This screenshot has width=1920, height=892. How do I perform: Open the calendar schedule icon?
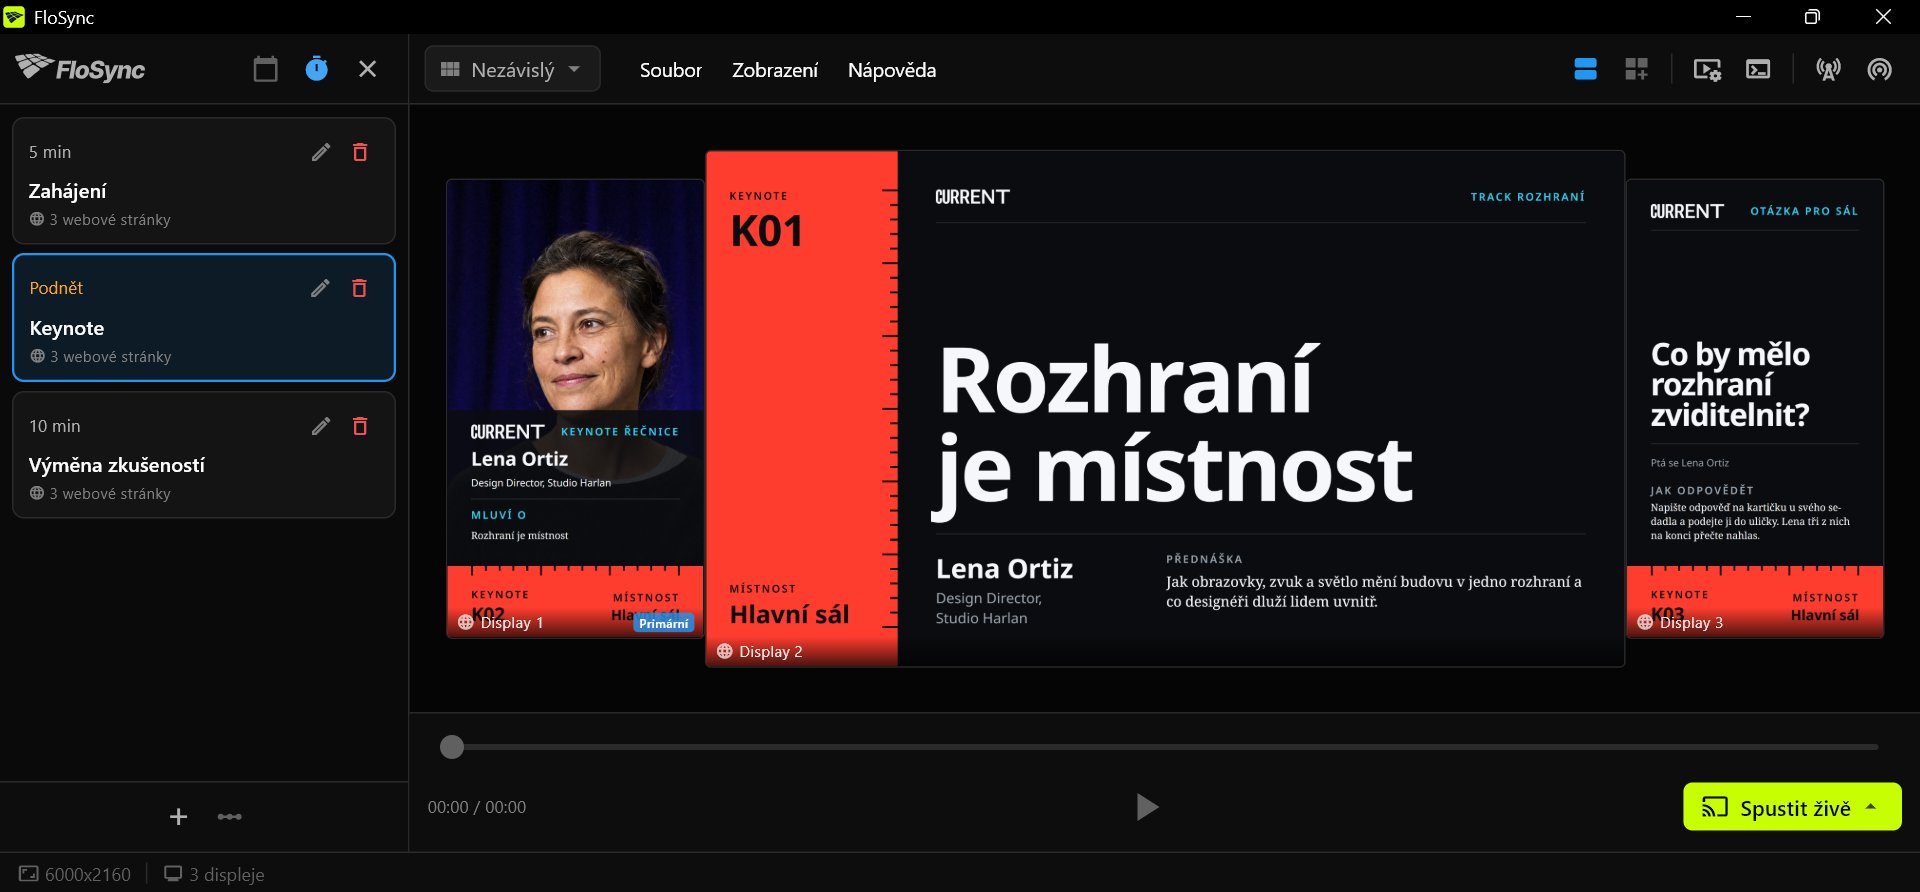tap(265, 69)
